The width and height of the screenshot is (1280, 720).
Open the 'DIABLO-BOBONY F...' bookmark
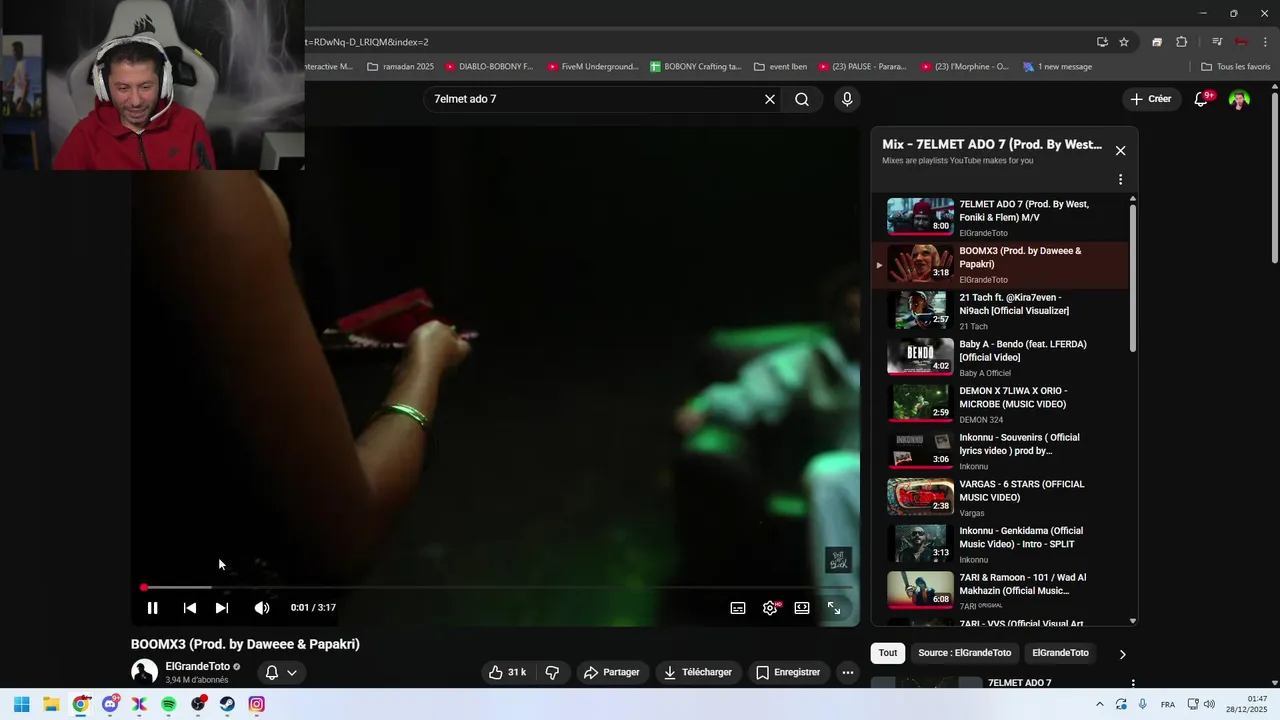click(x=489, y=67)
